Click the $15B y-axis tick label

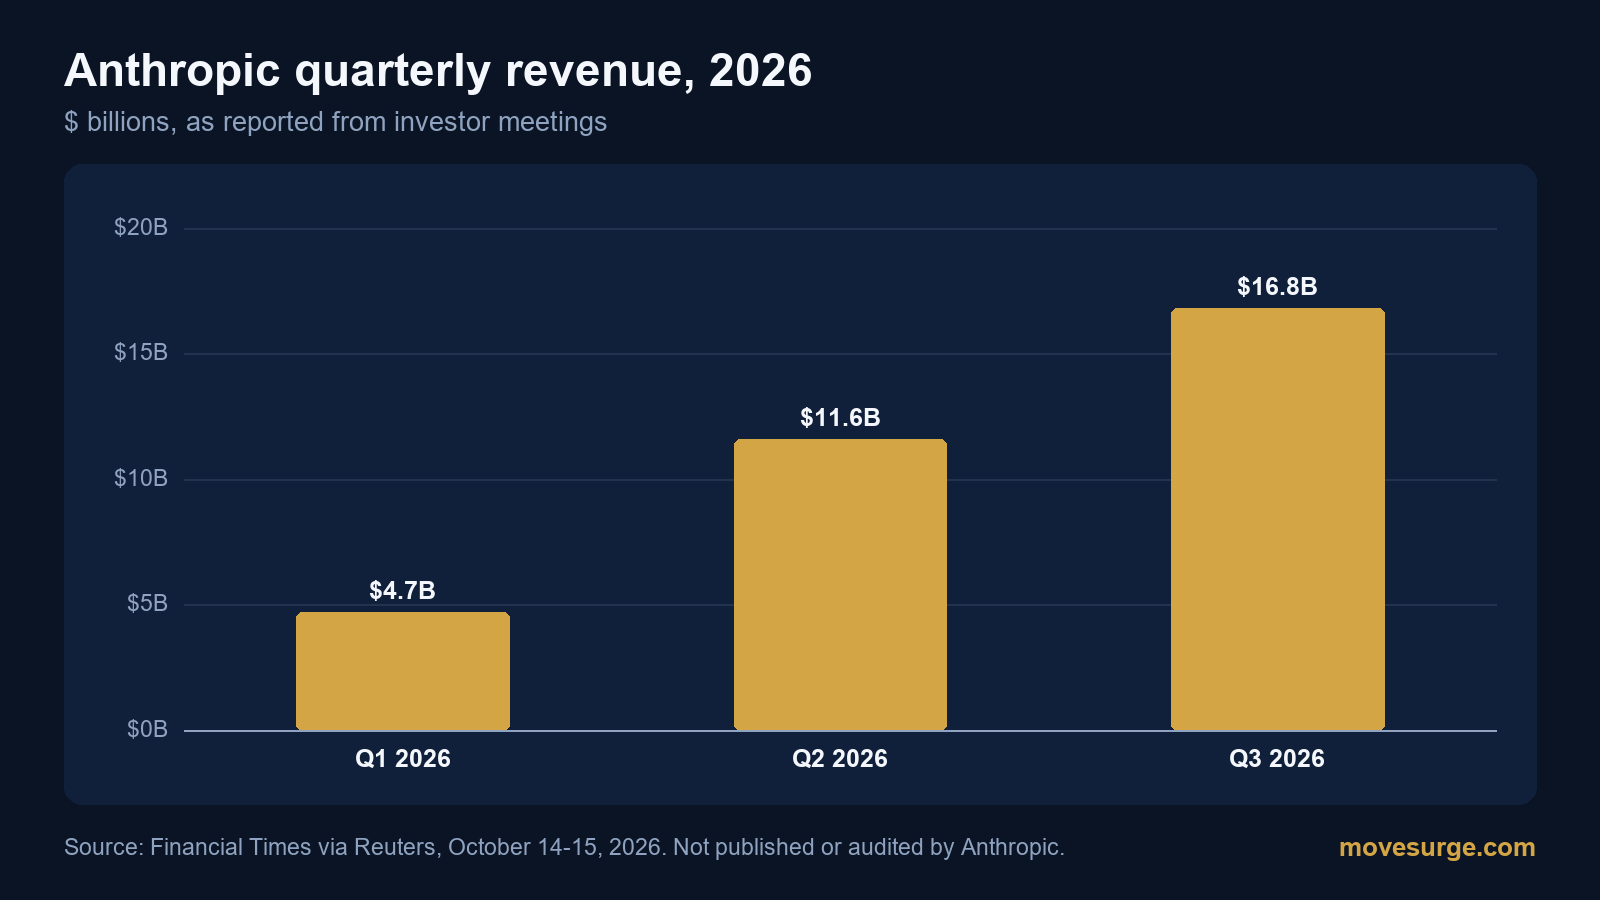point(141,353)
